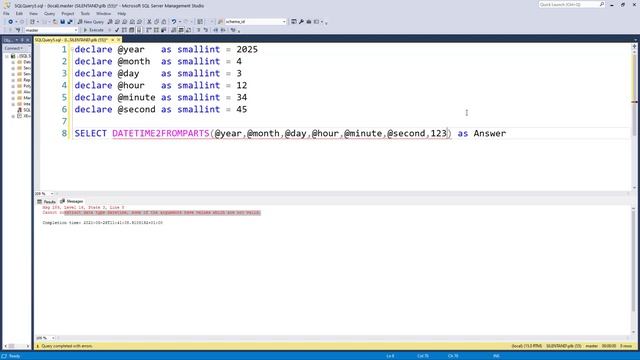Image resolution: width=640 pixels, height=360 pixels.
Task: Click the redo arrow icon
Action: tap(186, 22)
